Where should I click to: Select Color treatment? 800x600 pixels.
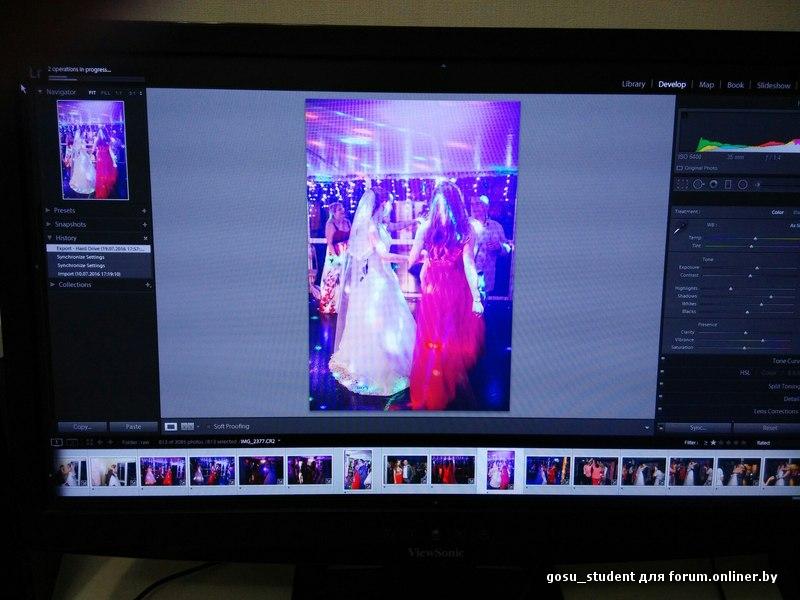point(778,212)
